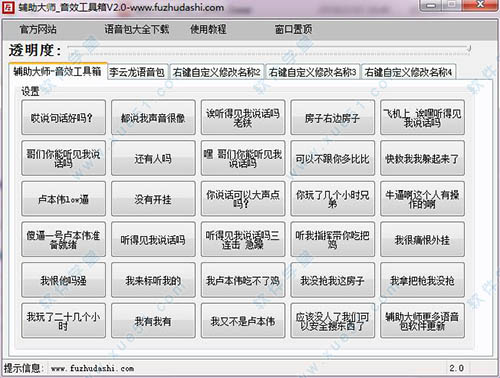Click the 没有开挂 sound button
This screenshot has width=500, height=378.
pyautogui.click(x=153, y=199)
